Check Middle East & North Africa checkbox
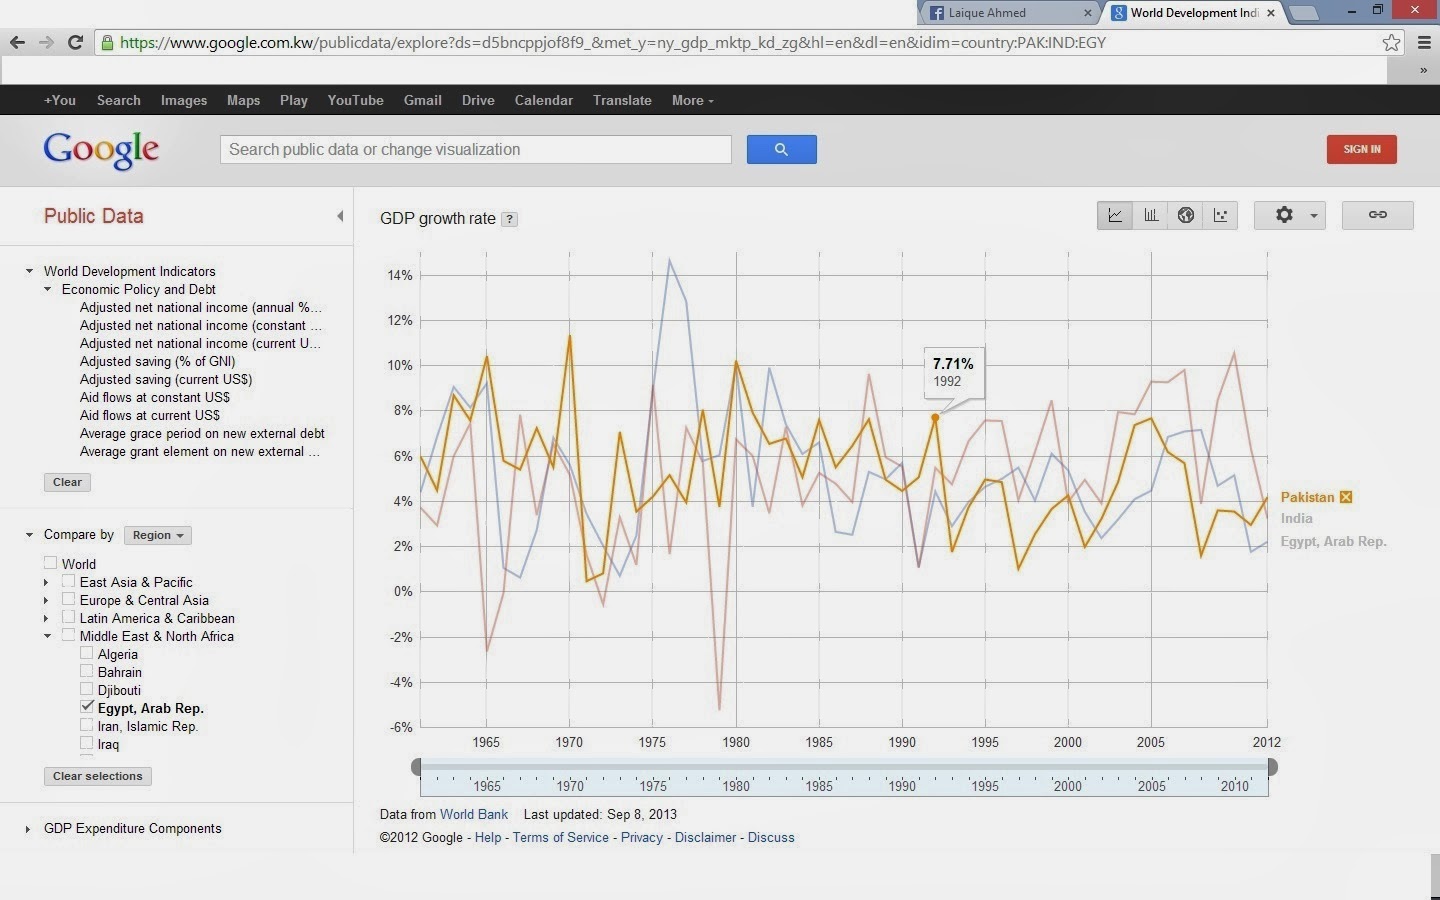Image resolution: width=1440 pixels, height=900 pixels. coord(68,635)
